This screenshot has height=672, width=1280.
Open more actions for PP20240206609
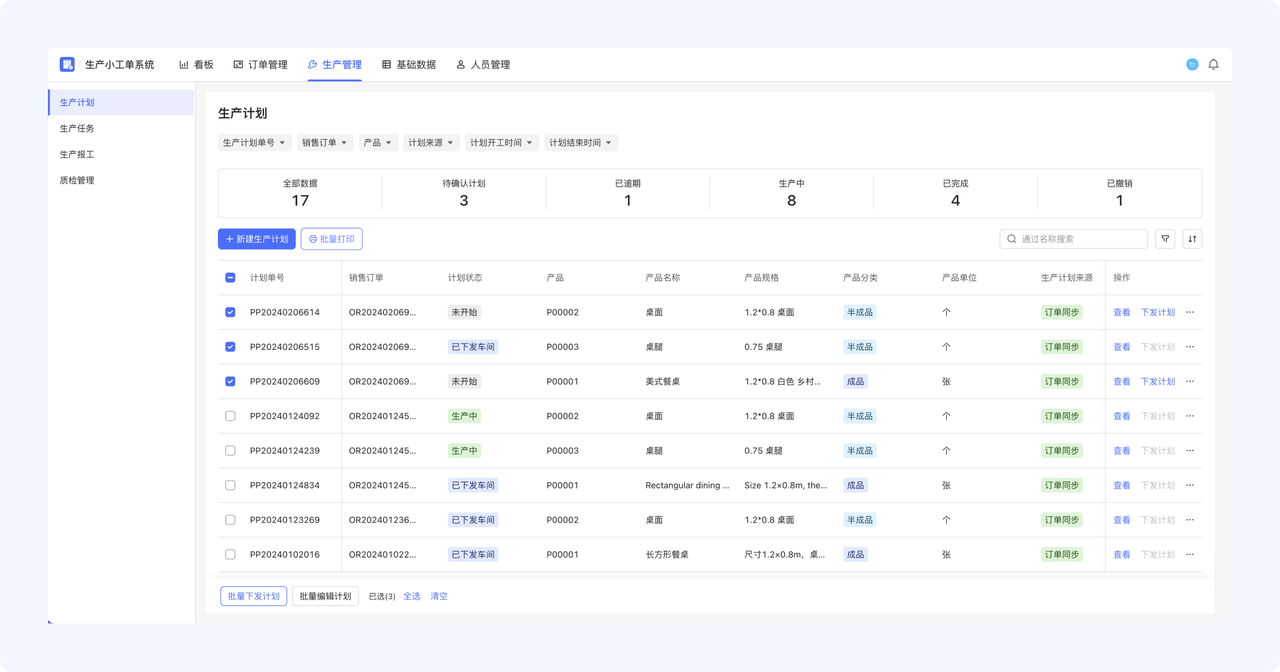(x=1190, y=381)
